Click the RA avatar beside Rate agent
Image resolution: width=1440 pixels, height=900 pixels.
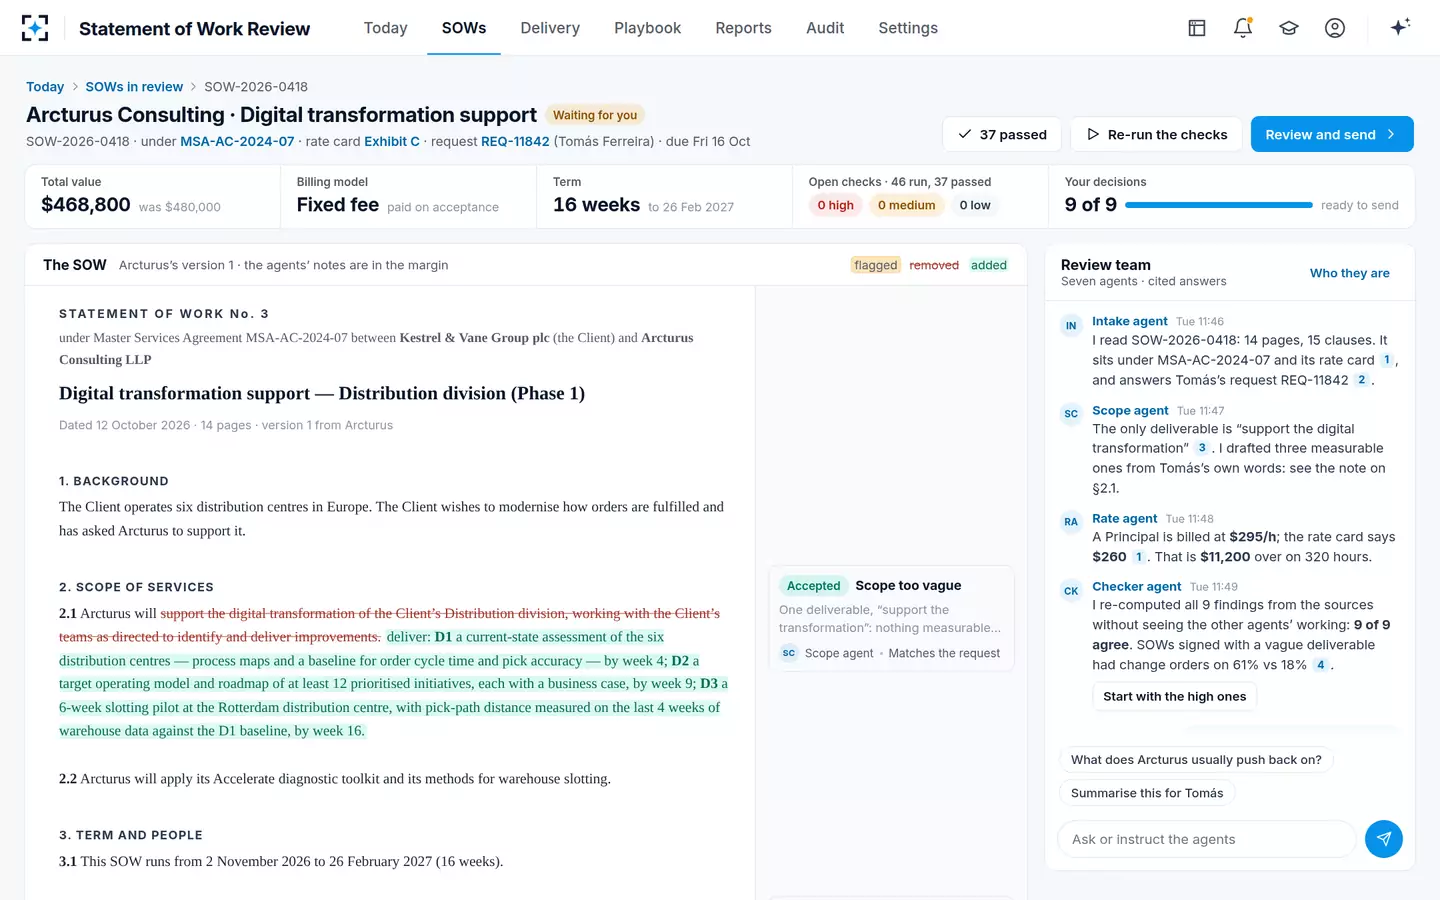pyautogui.click(x=1071, y=522)
